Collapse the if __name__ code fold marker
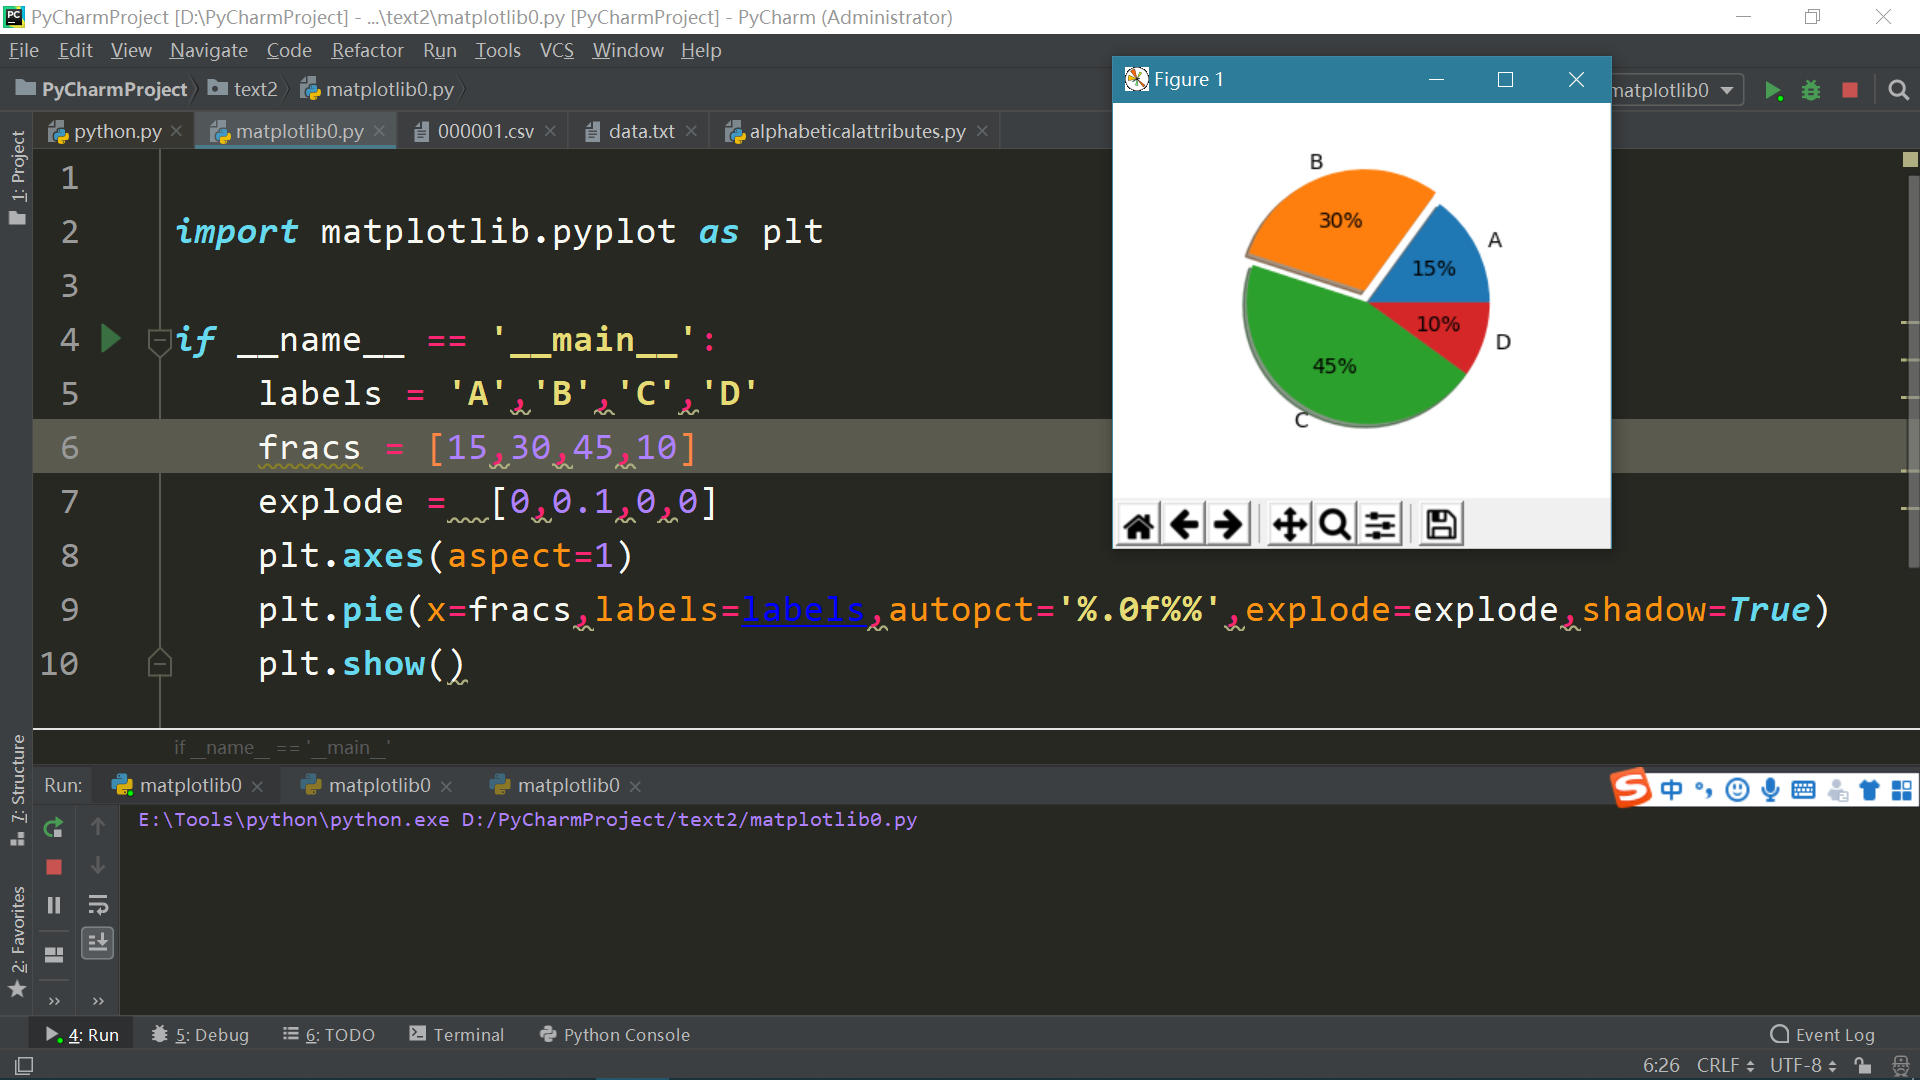Screen dimensions: 1920x1080 [x=159, y=341]
